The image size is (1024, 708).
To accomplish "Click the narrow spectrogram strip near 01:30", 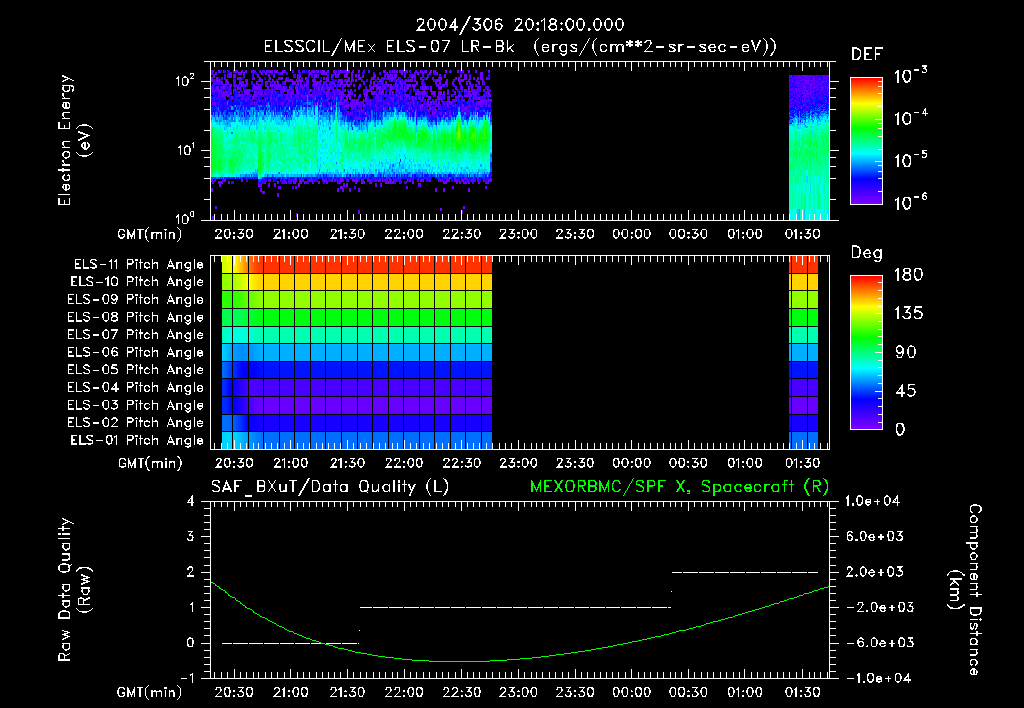I will point(808,148).
